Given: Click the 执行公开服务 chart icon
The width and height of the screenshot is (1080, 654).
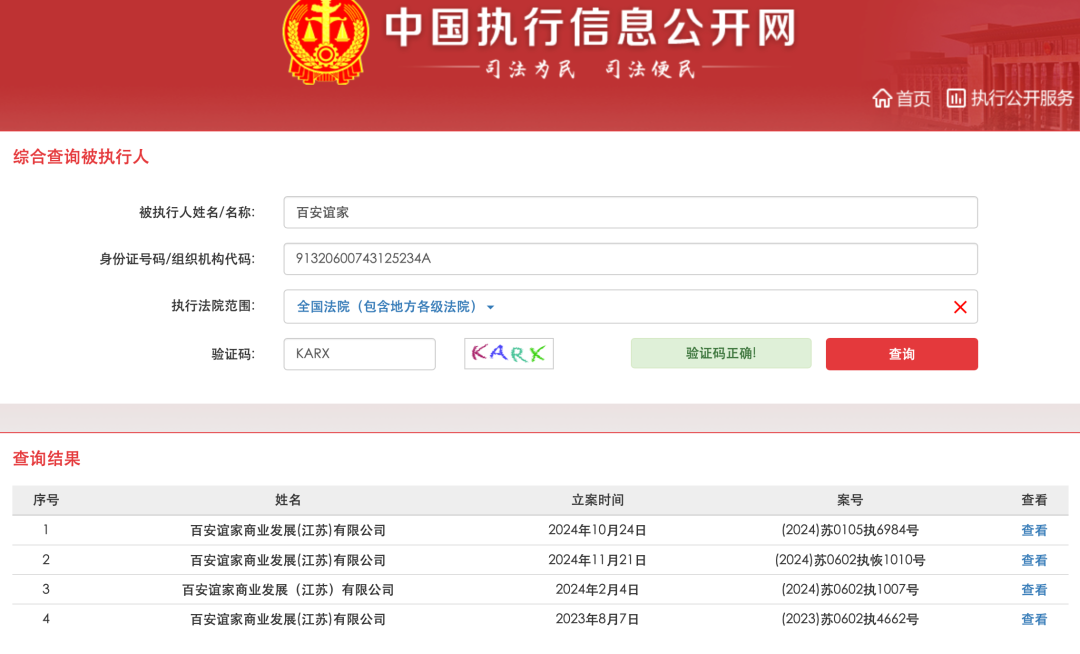Looking at the screenshot, I should coord(956,98).
